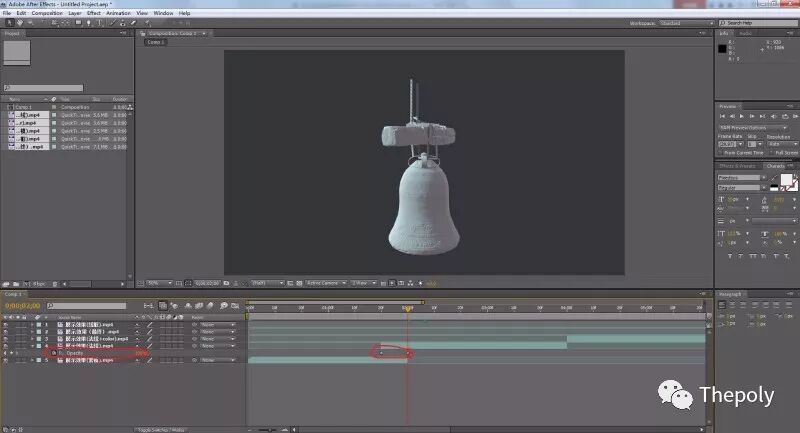Open the Composition mini-flowchart in timeline
The height and width of the screenshot is (433, 800).
click(148, 306)
